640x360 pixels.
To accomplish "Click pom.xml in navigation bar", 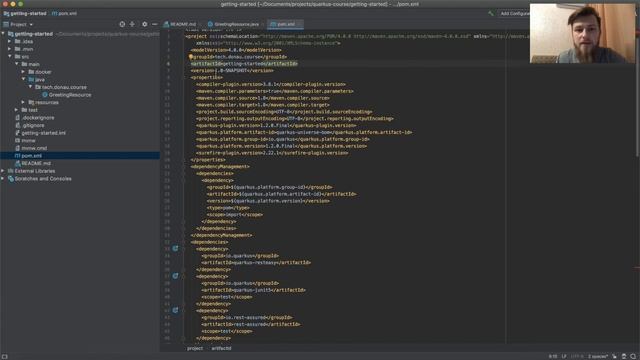I will (67, 13).
